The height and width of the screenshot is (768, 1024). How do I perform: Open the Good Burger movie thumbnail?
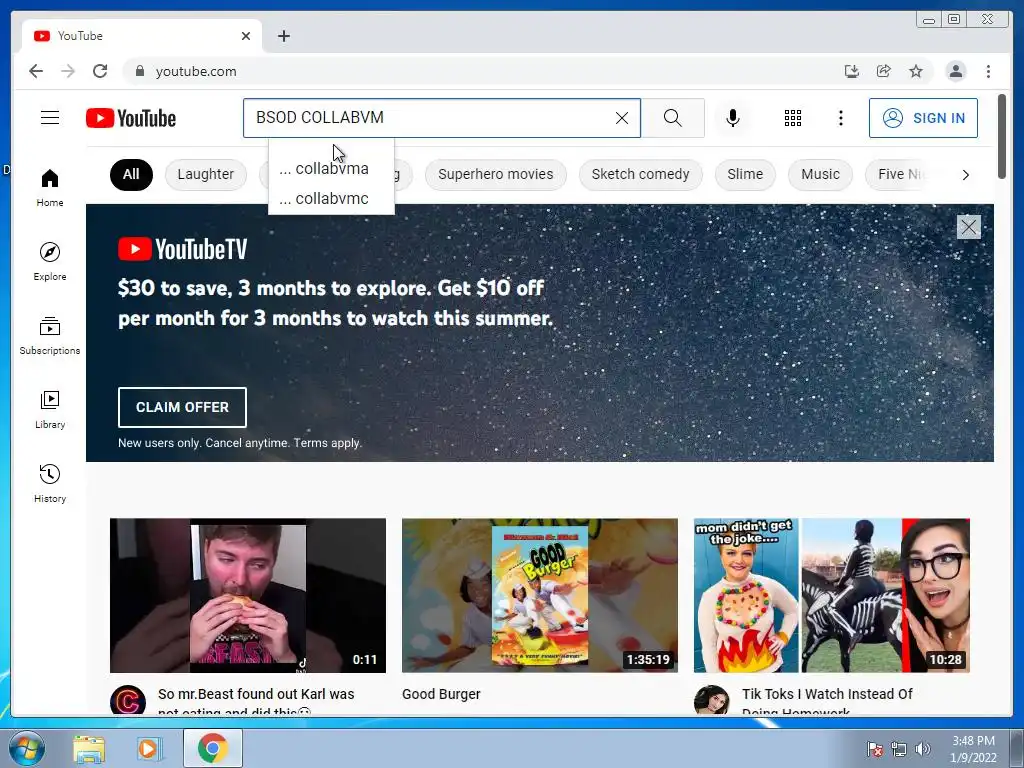coord(539,595)
